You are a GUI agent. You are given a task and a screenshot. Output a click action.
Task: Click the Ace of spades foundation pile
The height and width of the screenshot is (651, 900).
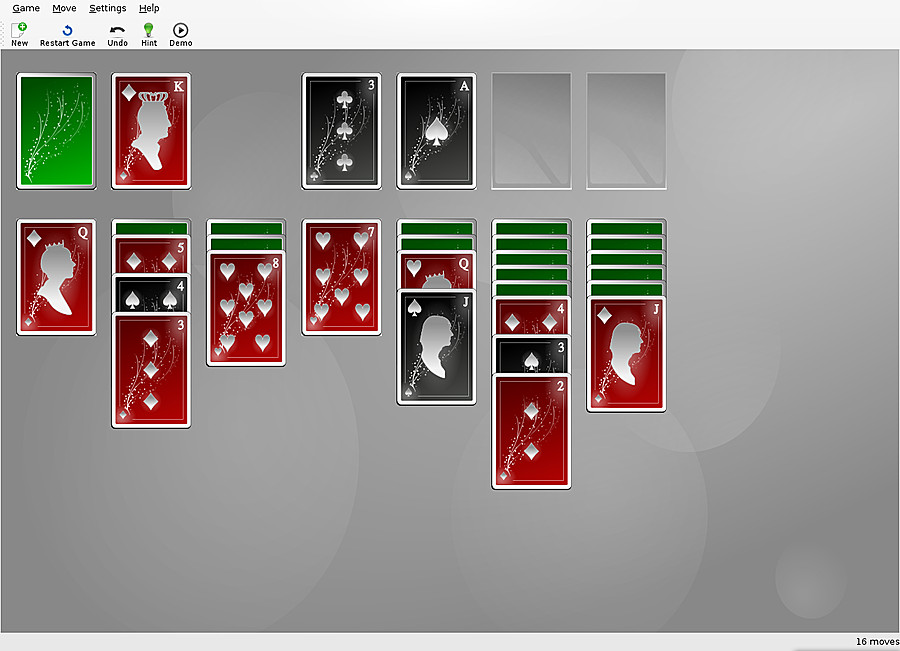tap(436, 131)
